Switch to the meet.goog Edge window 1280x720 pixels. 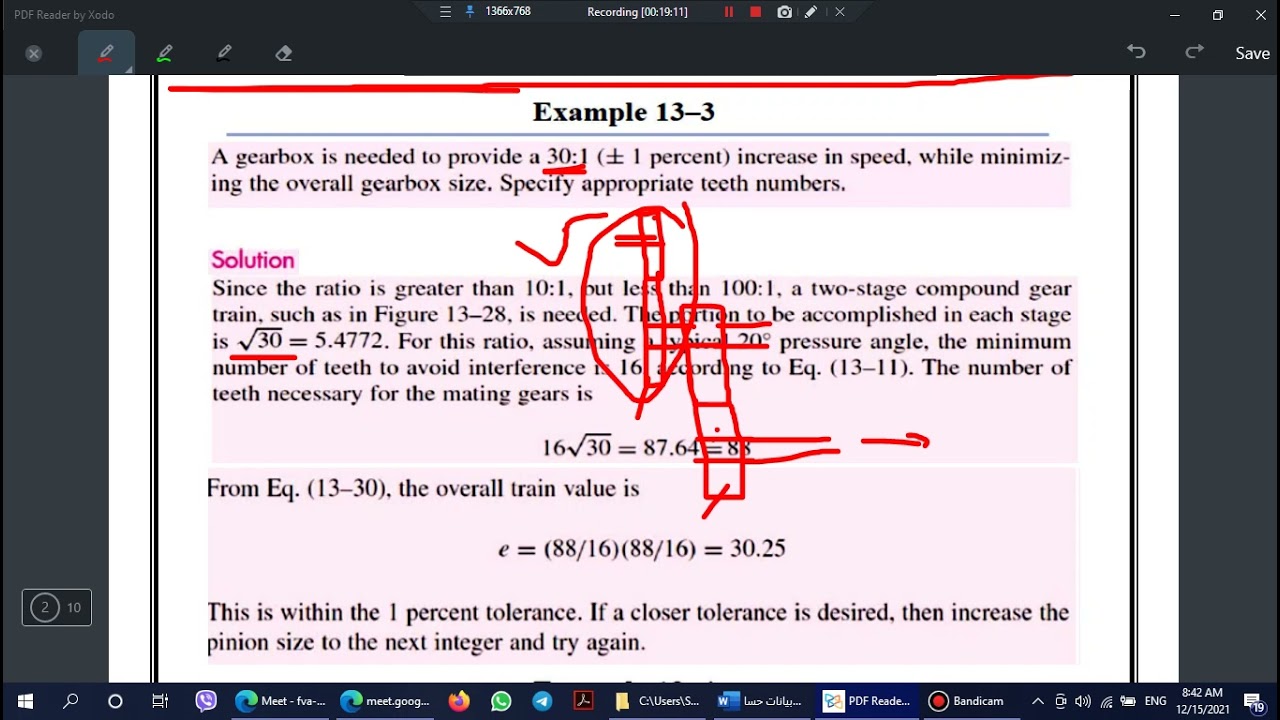coord(385,701)
